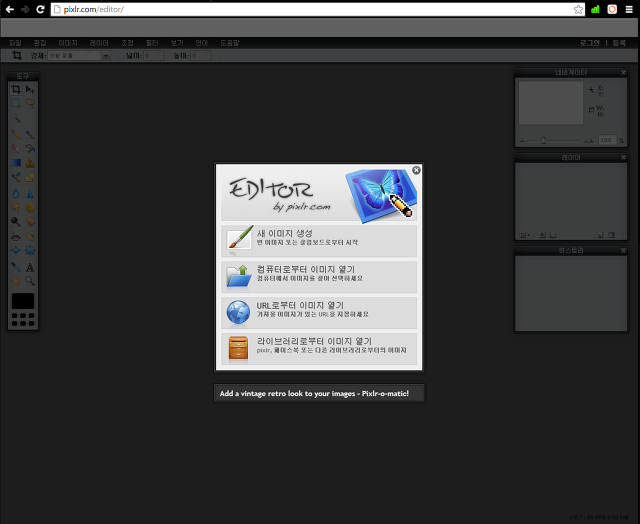This screenshot has width=640, height=524.
Task: Select the Pencil tool
Action: click(16, 134)
